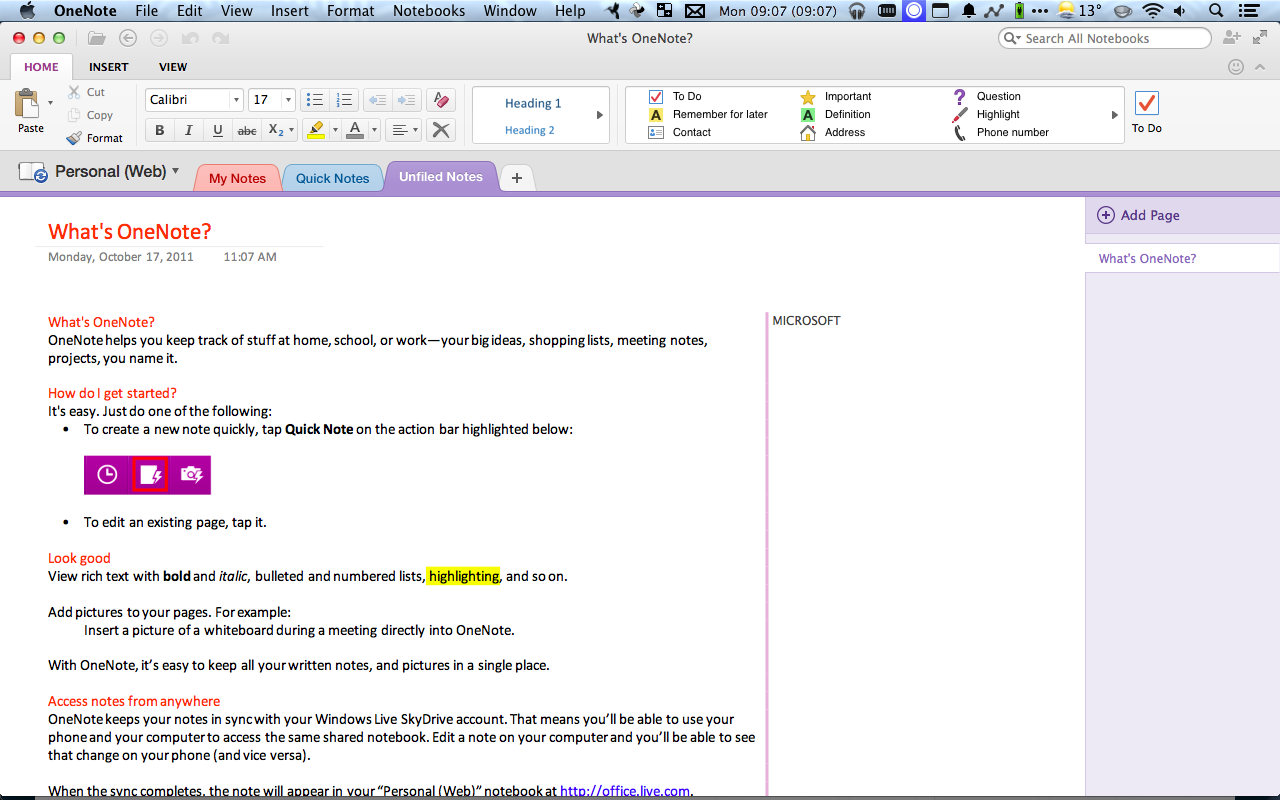Toggle Bold formatting
This screenshot has height=800, width=1280.
tap(159, 130)
